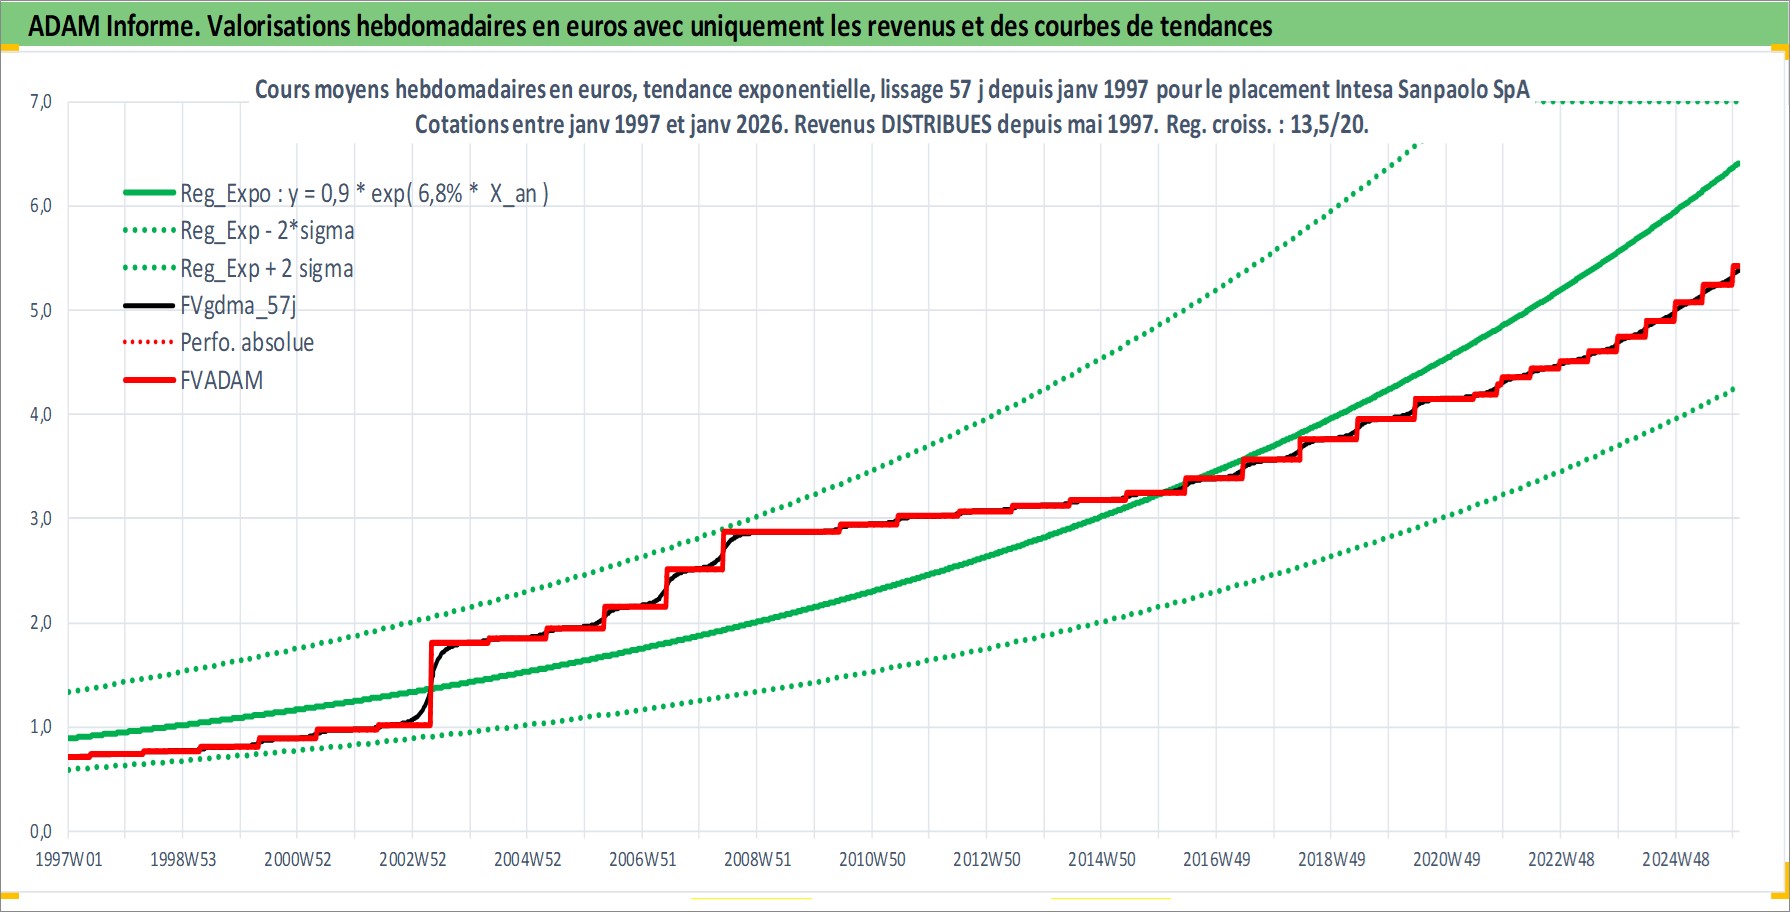Click the x-axis label "2012W50"
The width and height of the screenshot is (1790, 912).
(x=987, y=859)
